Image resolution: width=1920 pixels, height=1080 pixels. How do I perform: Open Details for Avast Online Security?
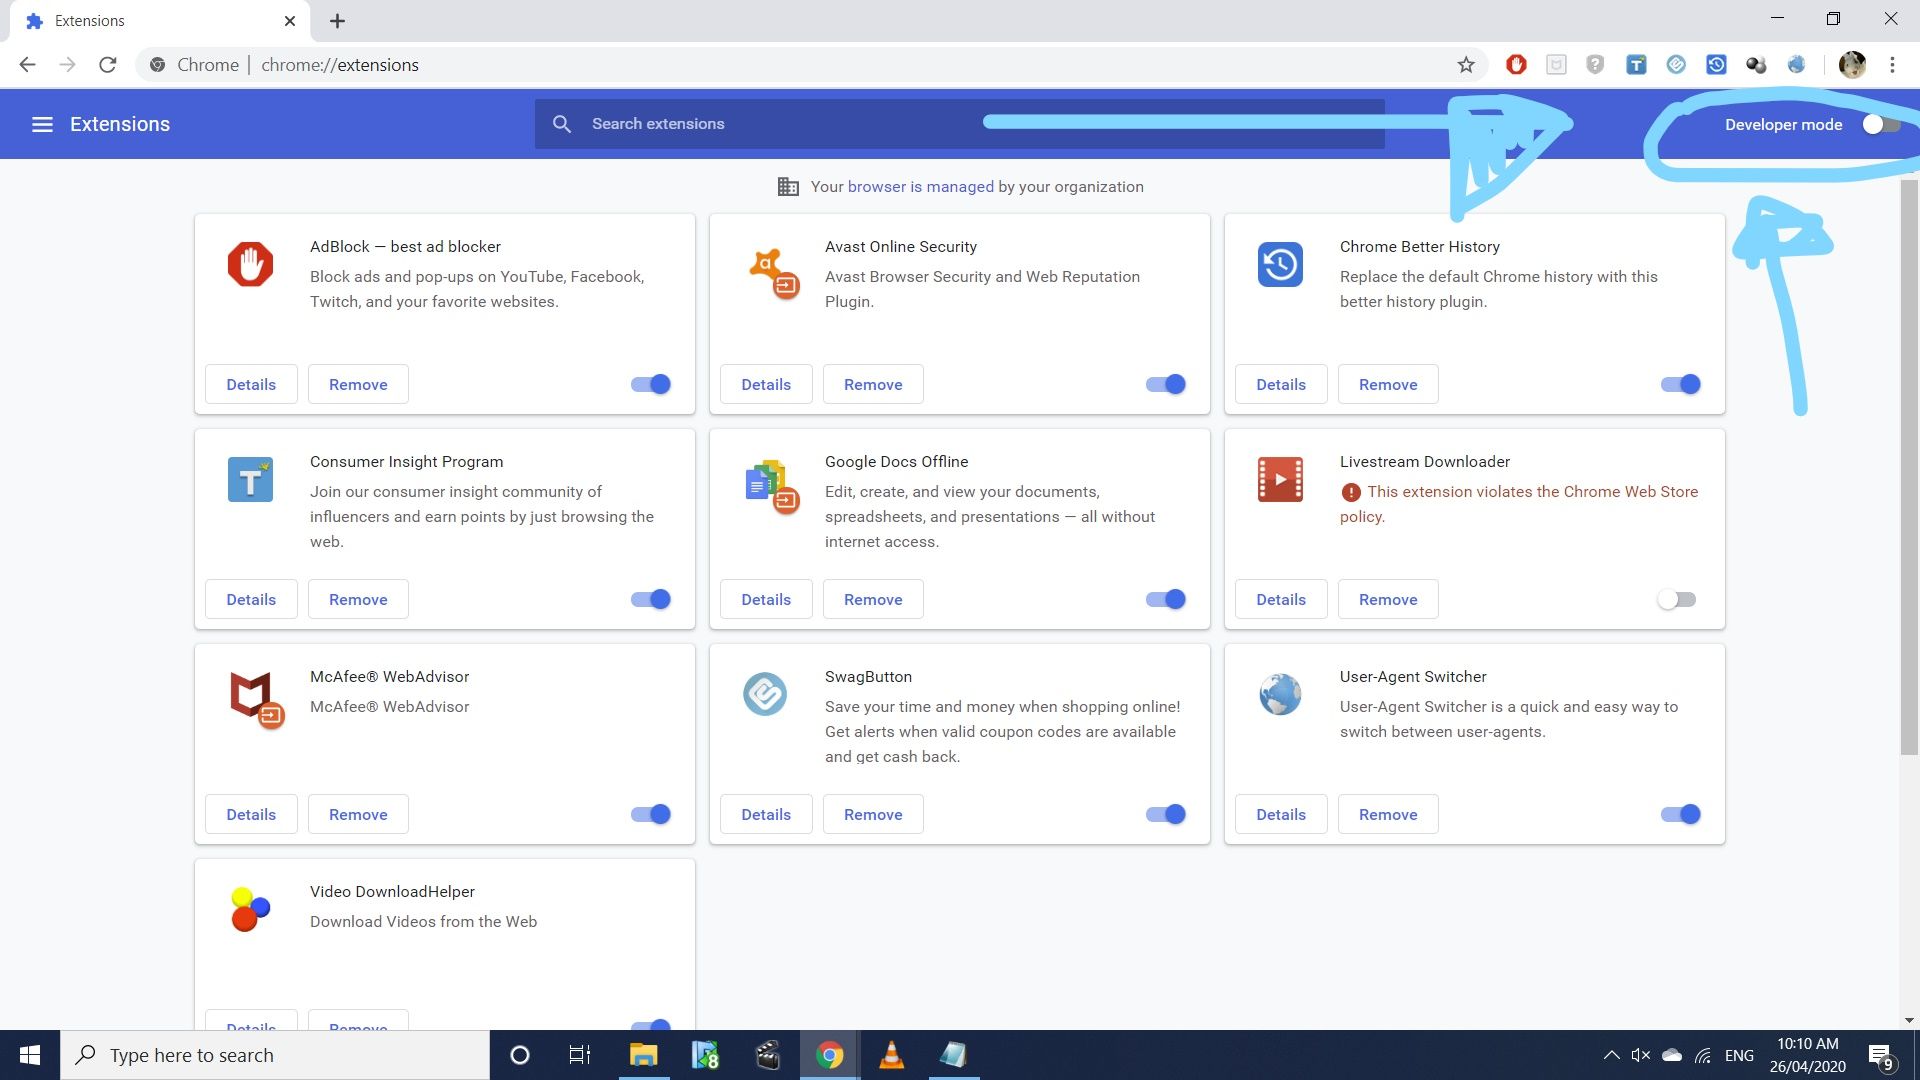tap(766, 384)
